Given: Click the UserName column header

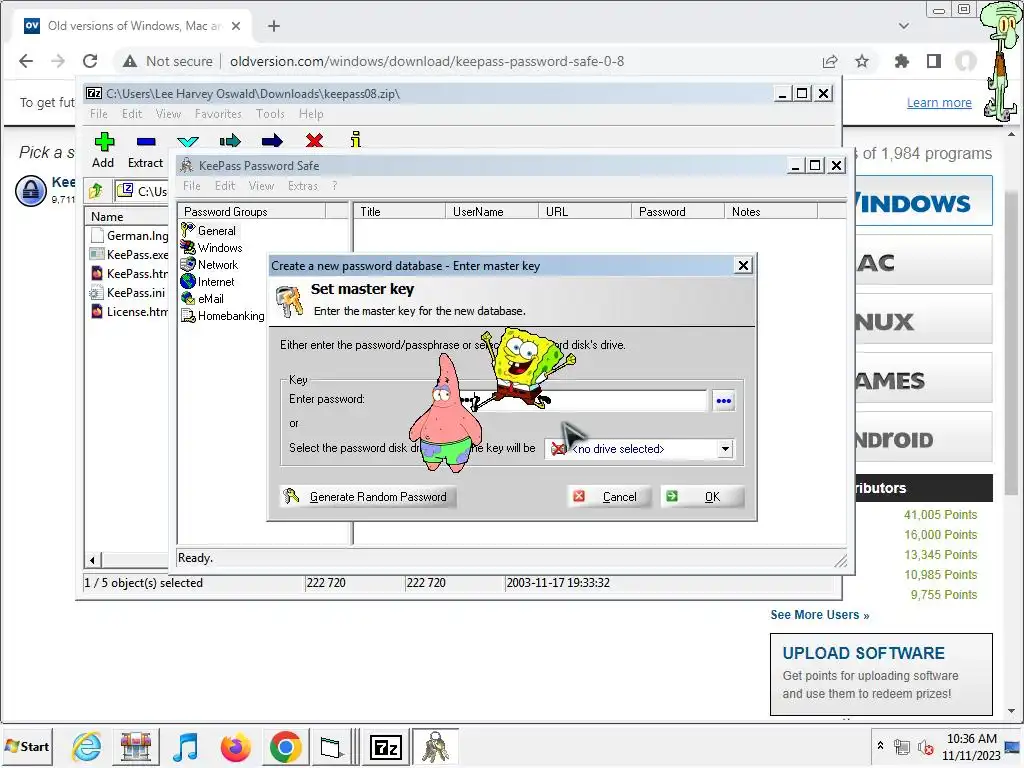Looking at the screenshot, I should (x=492, y=212).
